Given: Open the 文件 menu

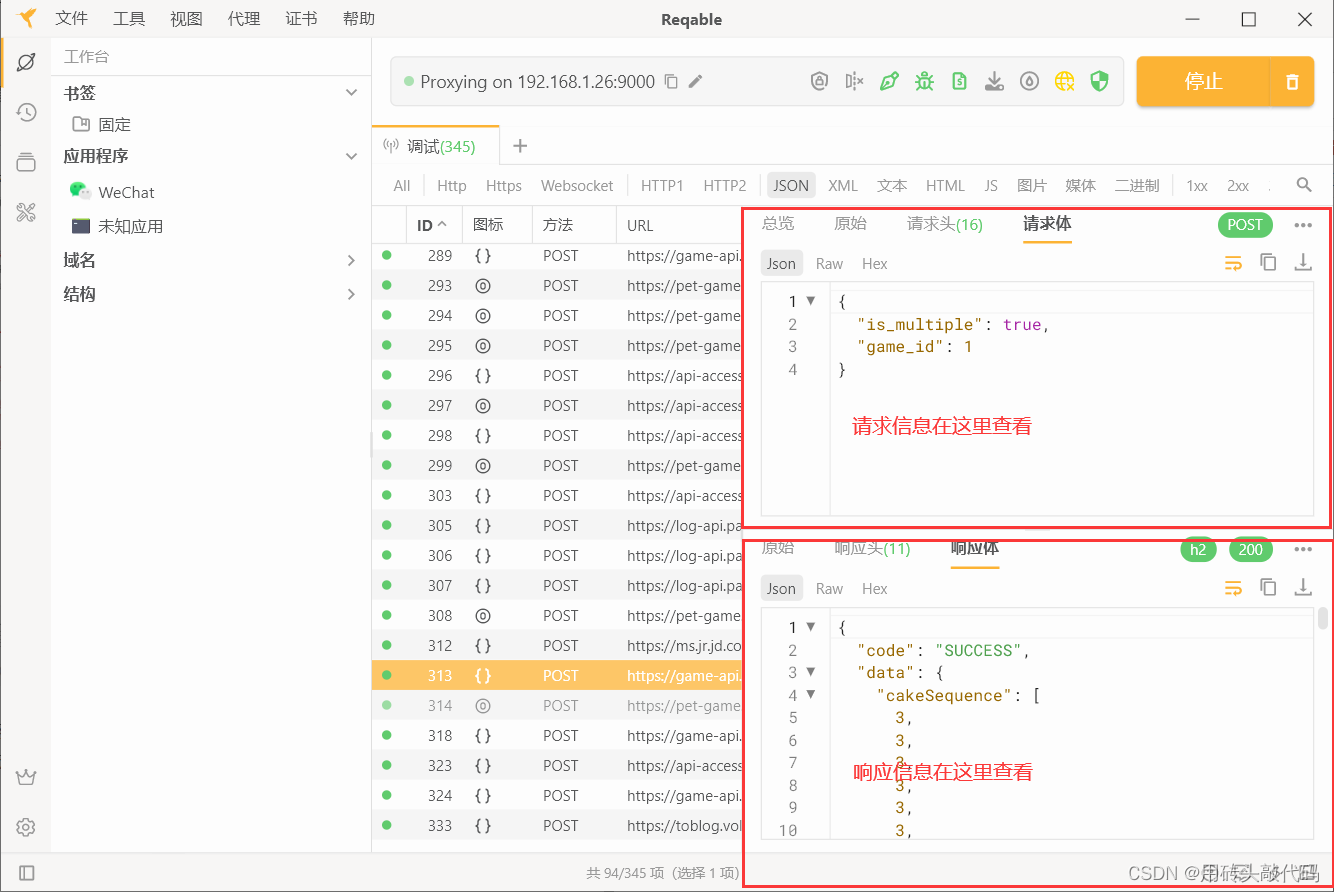Looking at the screenshot, I should tap(71, 19).
